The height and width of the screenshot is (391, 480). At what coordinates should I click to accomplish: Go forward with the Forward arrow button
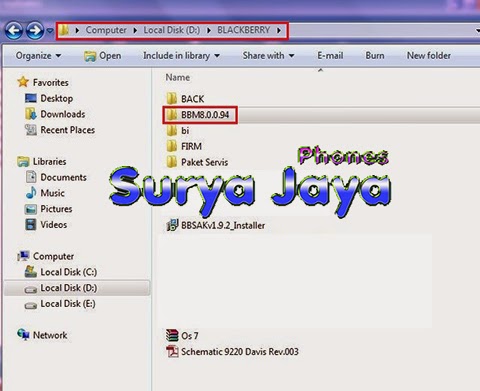coord(35,31)
